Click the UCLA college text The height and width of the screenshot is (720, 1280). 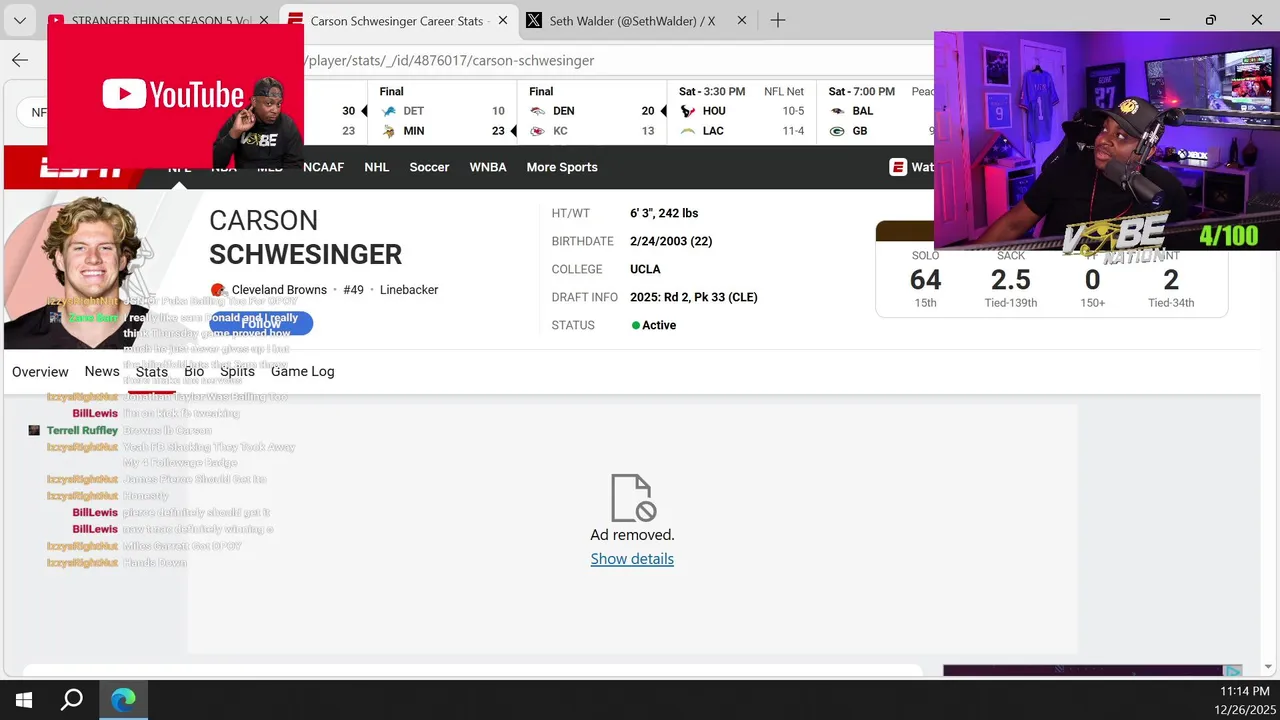[x=645, y=269]
